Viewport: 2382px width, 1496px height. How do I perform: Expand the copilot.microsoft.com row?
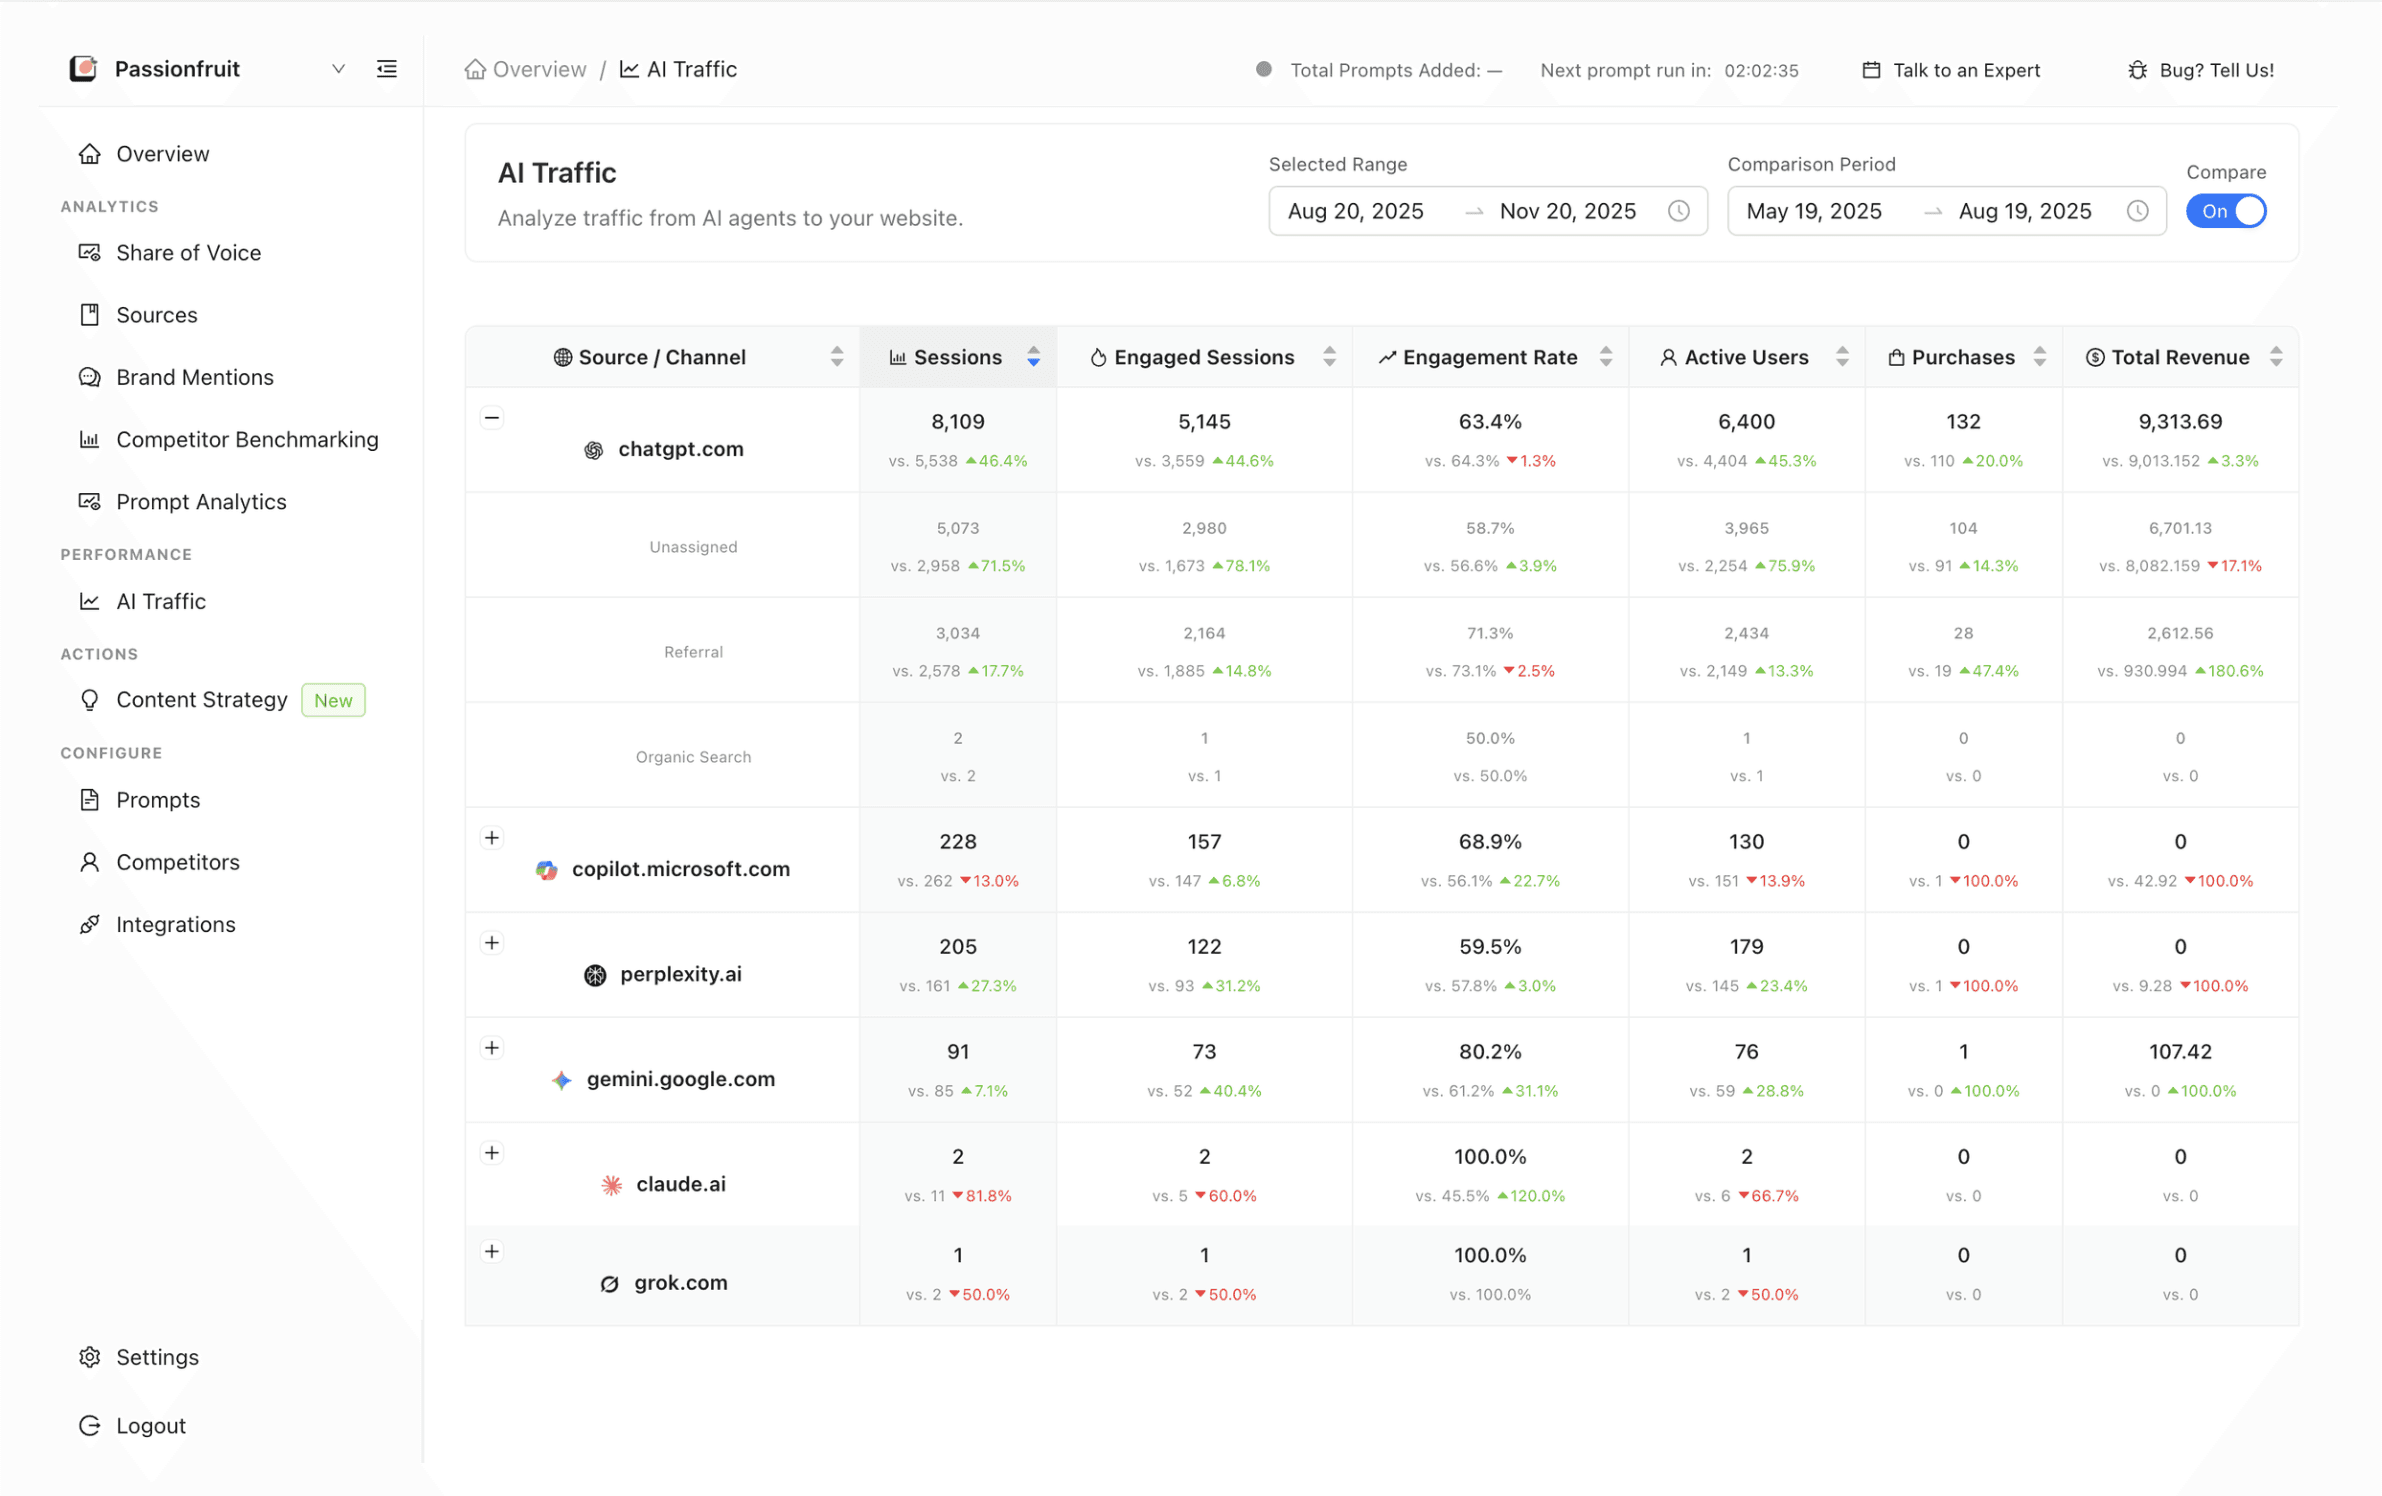(x=492, y=838)
